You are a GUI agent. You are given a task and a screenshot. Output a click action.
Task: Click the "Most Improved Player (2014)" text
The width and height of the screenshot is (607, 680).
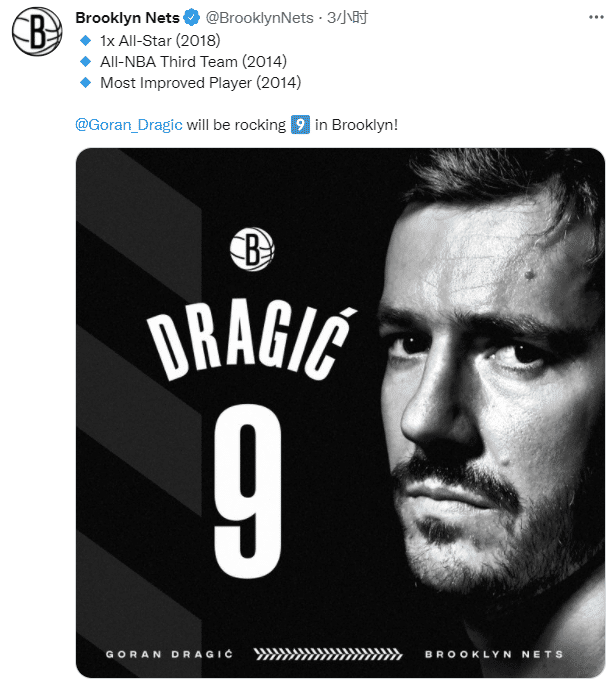click(200, 82)
